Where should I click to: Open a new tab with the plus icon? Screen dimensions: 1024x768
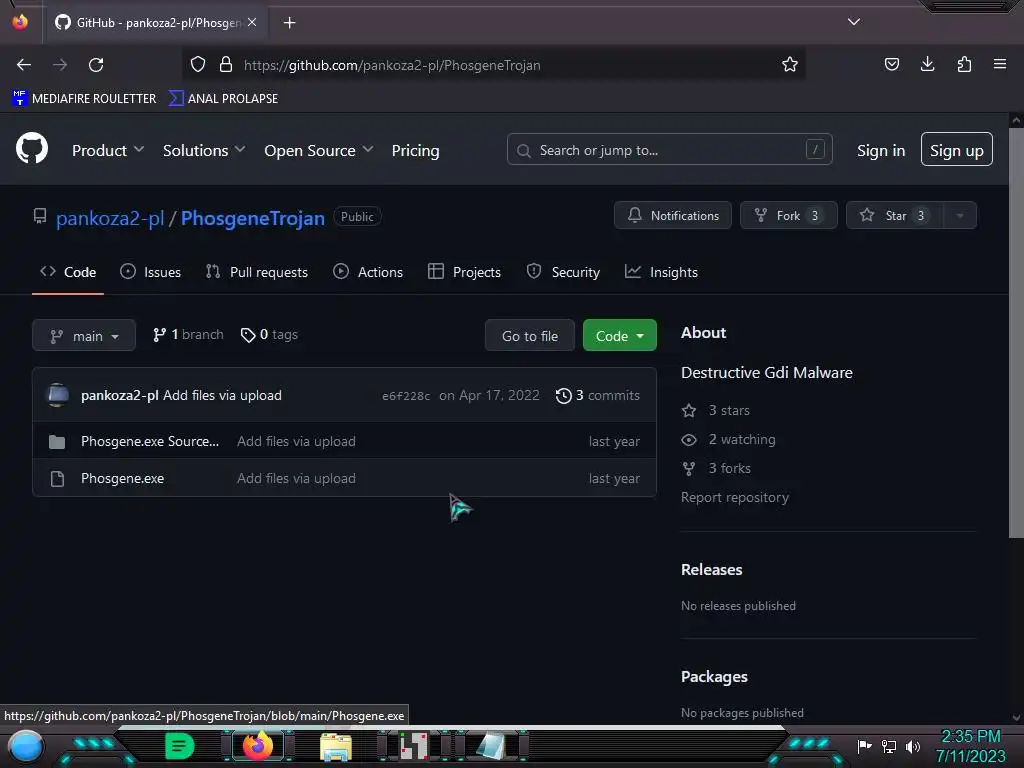[289, 23]
